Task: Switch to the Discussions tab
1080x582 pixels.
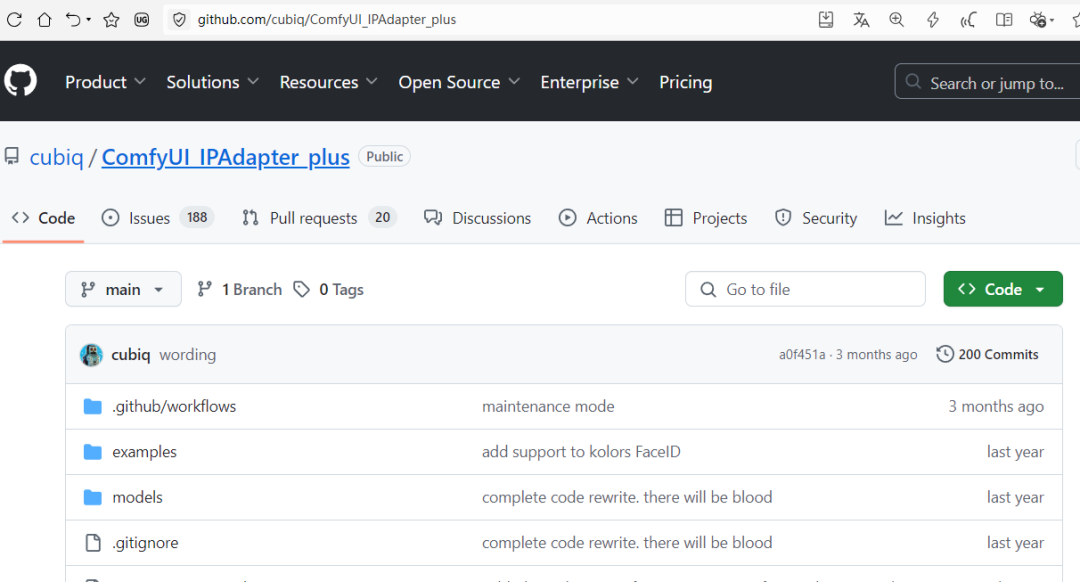Action: [x=477, y=218]
